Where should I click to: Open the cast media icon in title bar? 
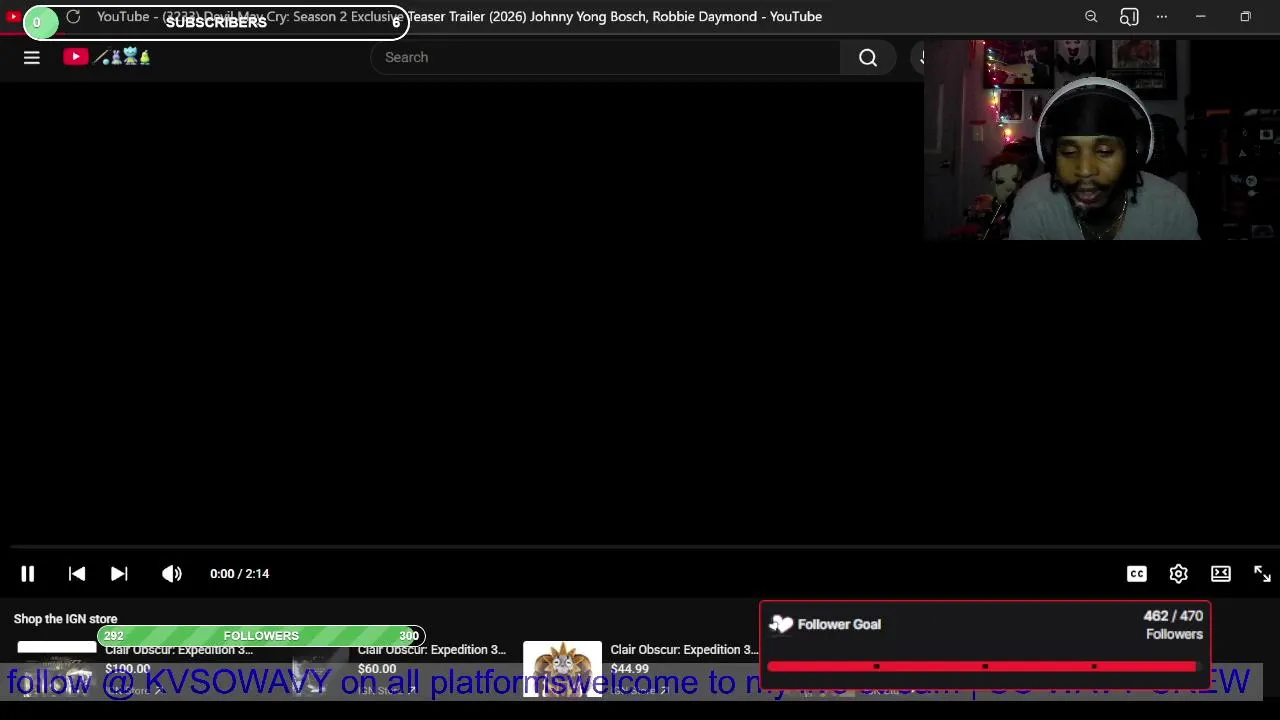[x=1129, y=17]
